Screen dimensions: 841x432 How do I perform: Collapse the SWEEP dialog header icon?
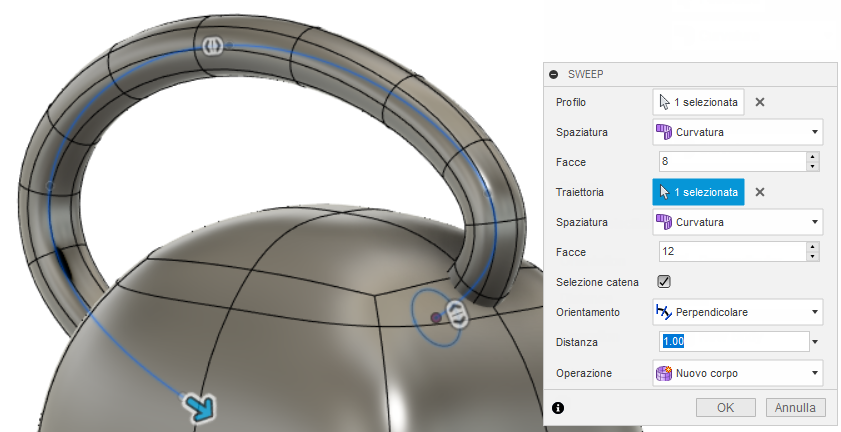554,74
